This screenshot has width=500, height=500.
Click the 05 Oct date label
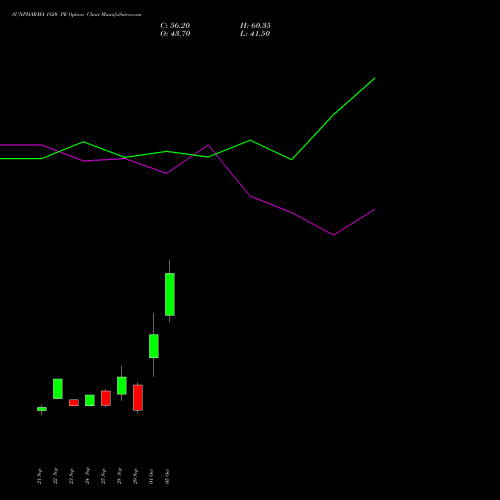click(x=167, y=476)
